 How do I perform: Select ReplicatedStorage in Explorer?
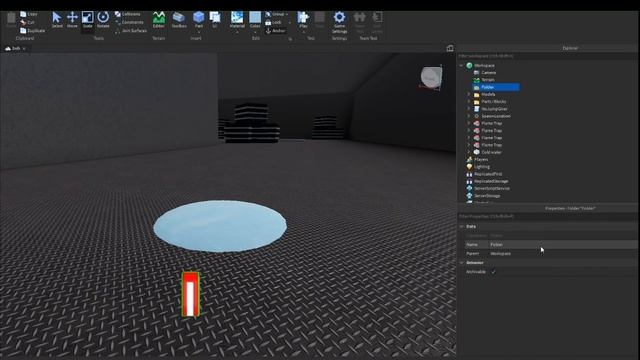491,181
